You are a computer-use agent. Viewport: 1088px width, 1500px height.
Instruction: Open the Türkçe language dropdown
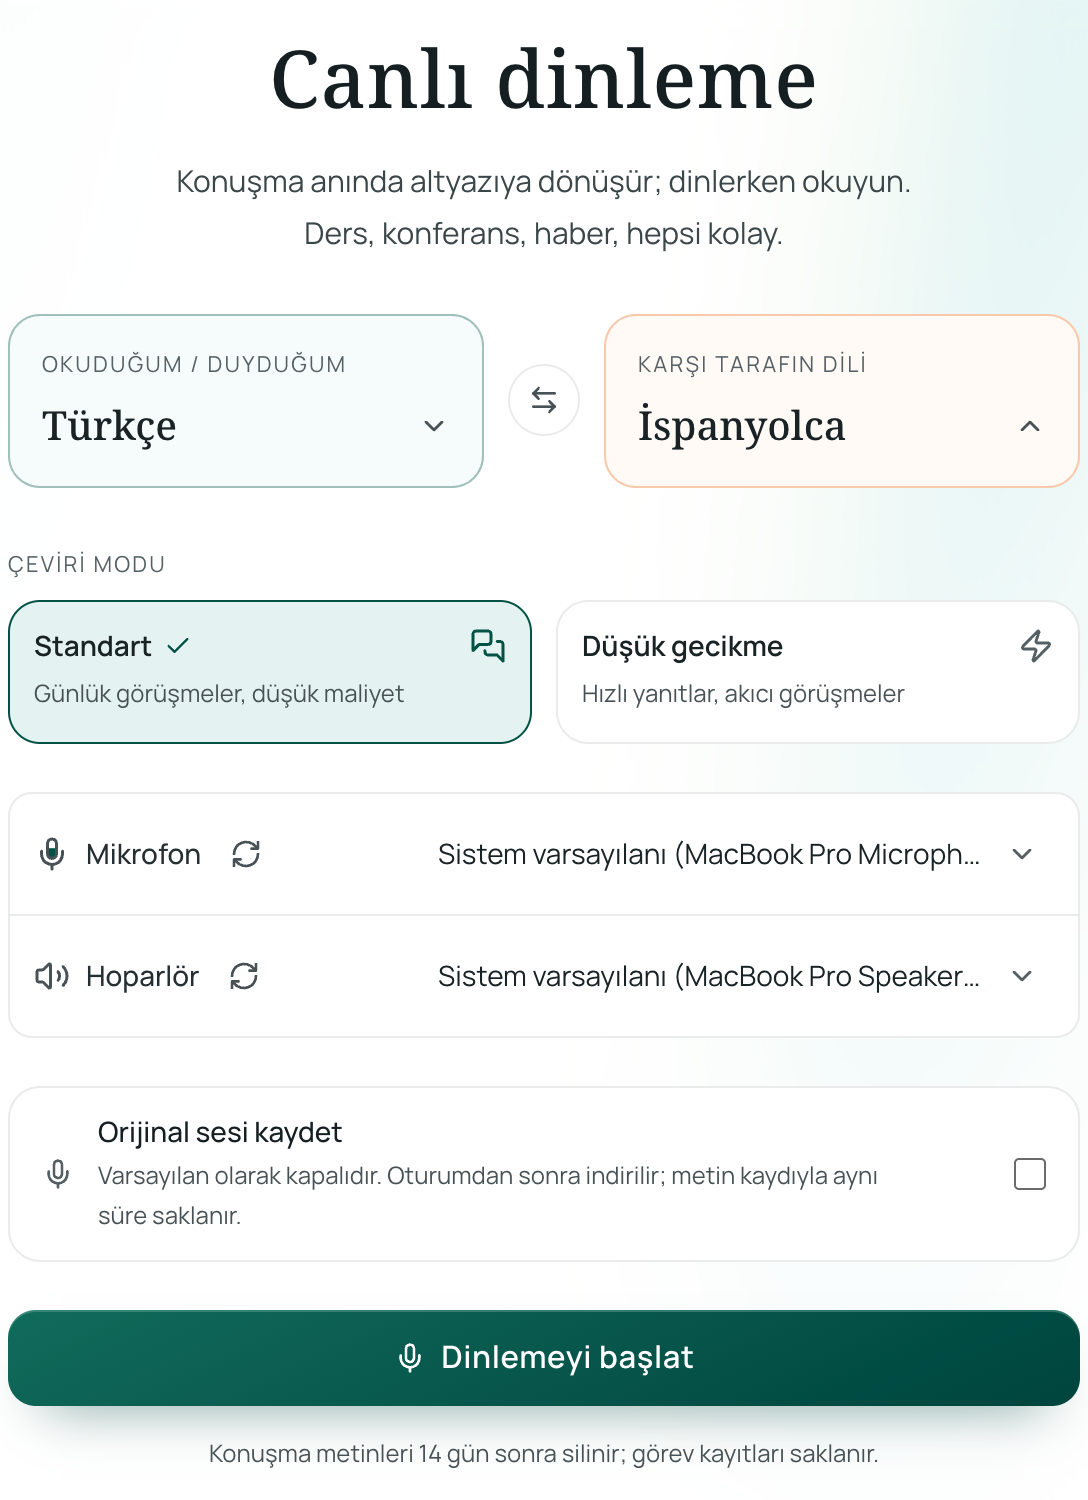(x=246, y=401)
